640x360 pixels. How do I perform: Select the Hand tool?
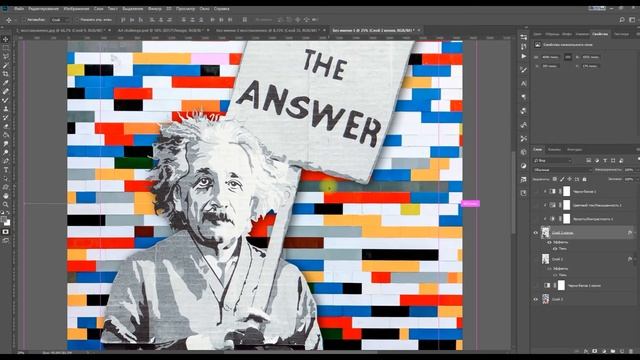tap(6, 196)
